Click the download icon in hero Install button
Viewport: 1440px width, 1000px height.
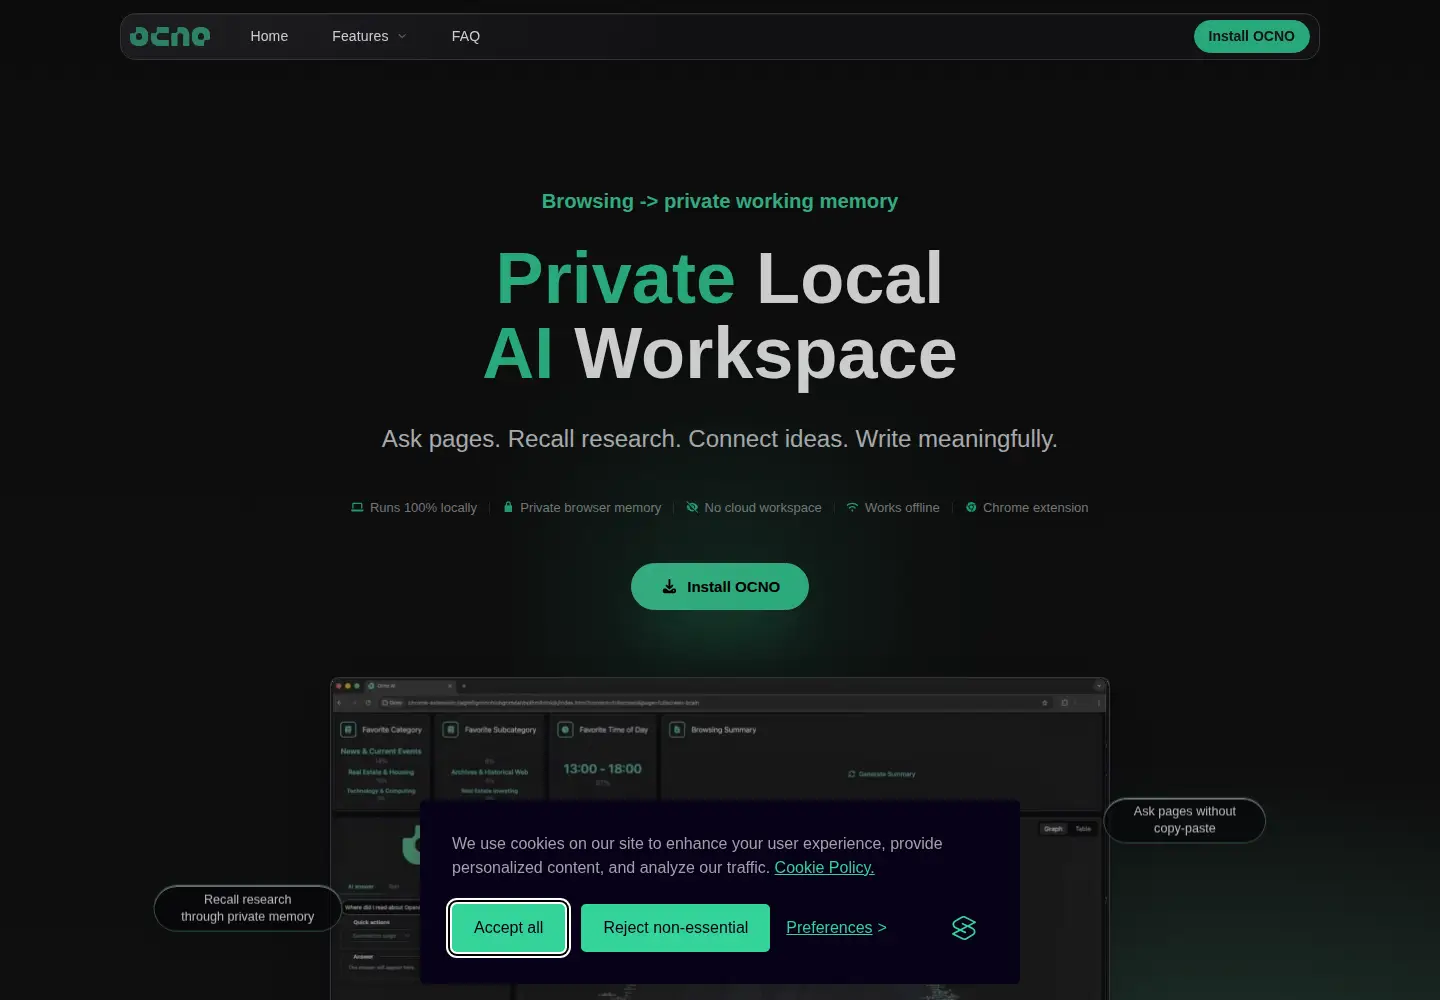[x=669, y=587]
